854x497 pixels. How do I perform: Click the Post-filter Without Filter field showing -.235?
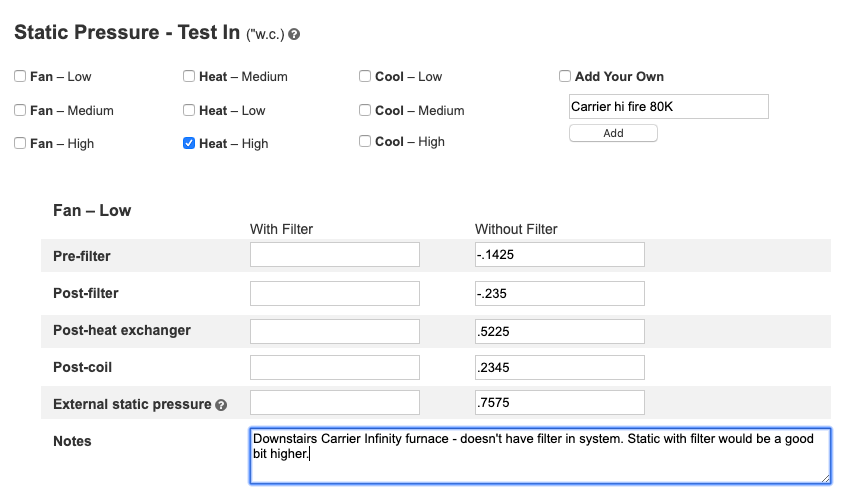coord(559,293)
